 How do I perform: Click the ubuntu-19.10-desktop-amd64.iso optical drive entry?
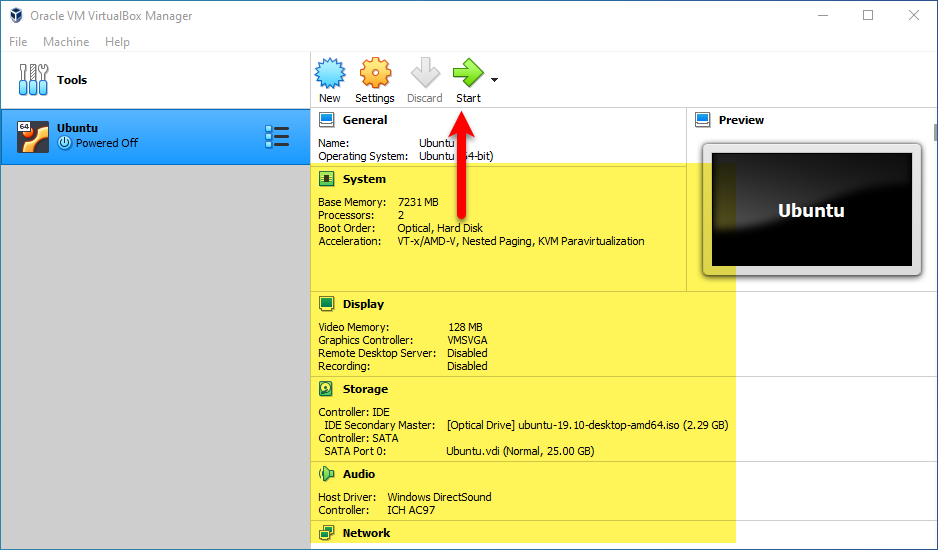point(587,426)
